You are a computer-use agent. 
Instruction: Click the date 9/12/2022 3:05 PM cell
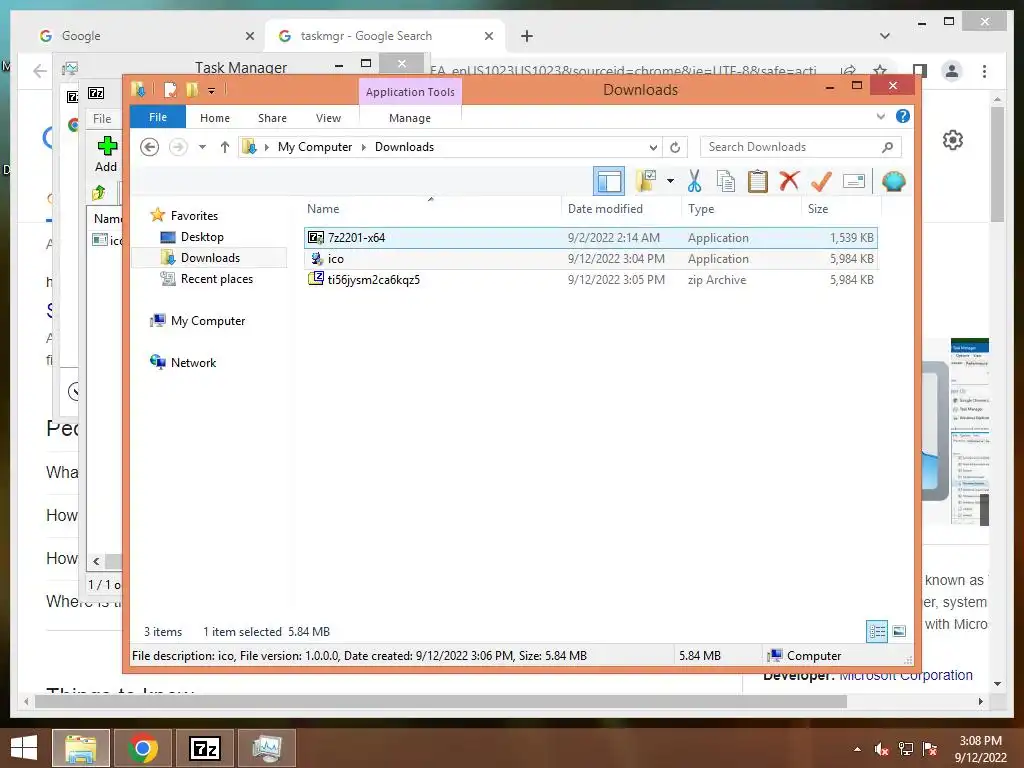coord(616,280)
